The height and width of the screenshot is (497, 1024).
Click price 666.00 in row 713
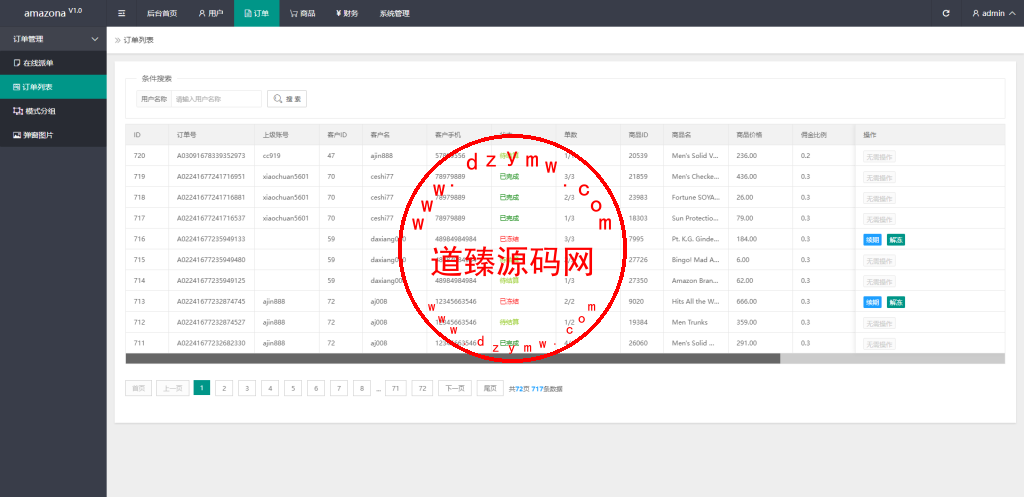(746, 302)
